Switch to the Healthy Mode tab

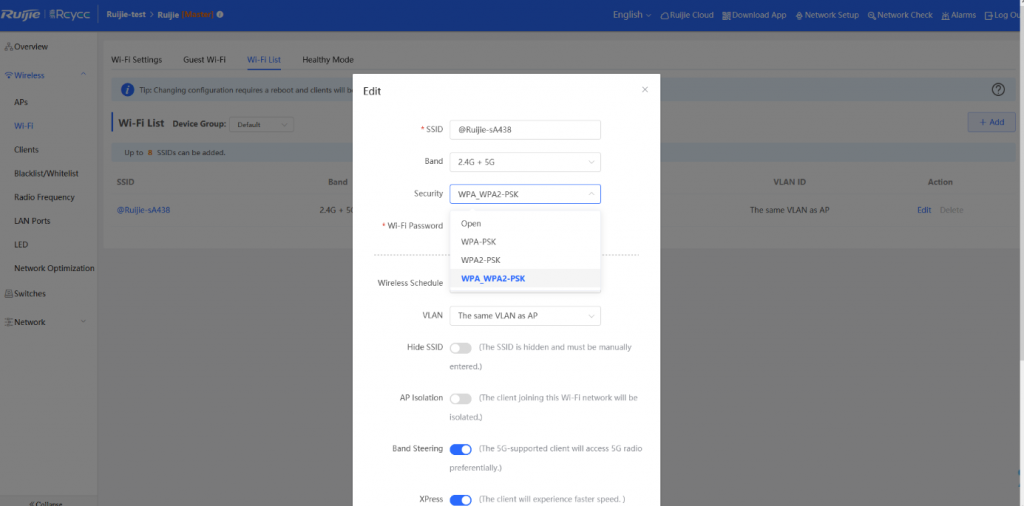click(x=328, y=60)
